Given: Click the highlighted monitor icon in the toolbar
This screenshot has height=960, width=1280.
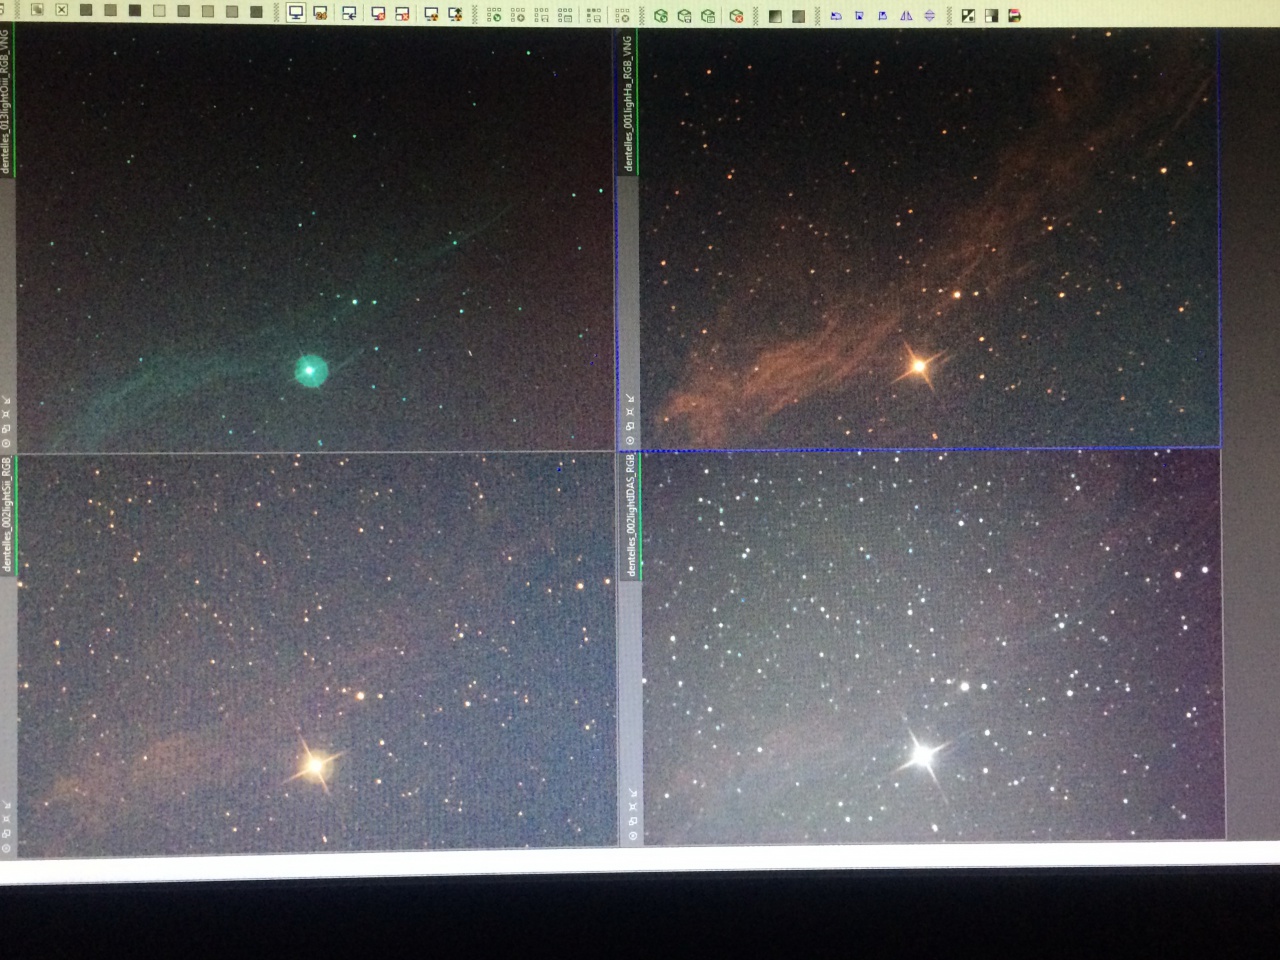Looking at the screenshot, I should pyautogui.click(x=296, y=13).
